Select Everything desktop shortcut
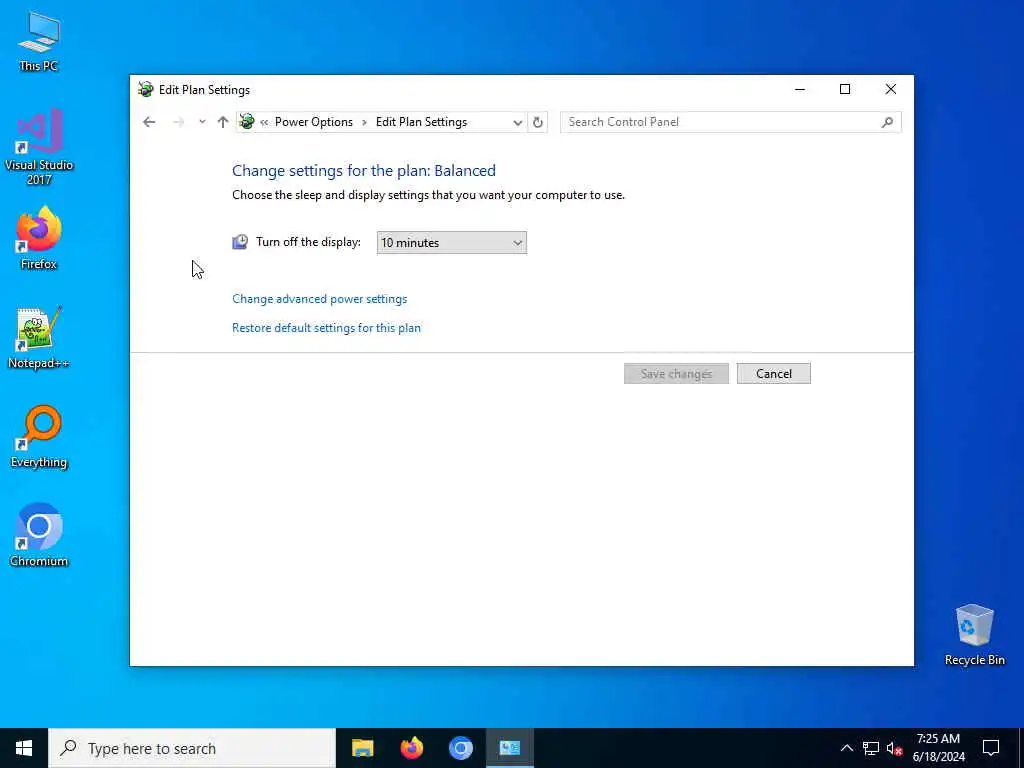Image resolution: width=1024 pixels, height=768 pixels. [39, 437]
